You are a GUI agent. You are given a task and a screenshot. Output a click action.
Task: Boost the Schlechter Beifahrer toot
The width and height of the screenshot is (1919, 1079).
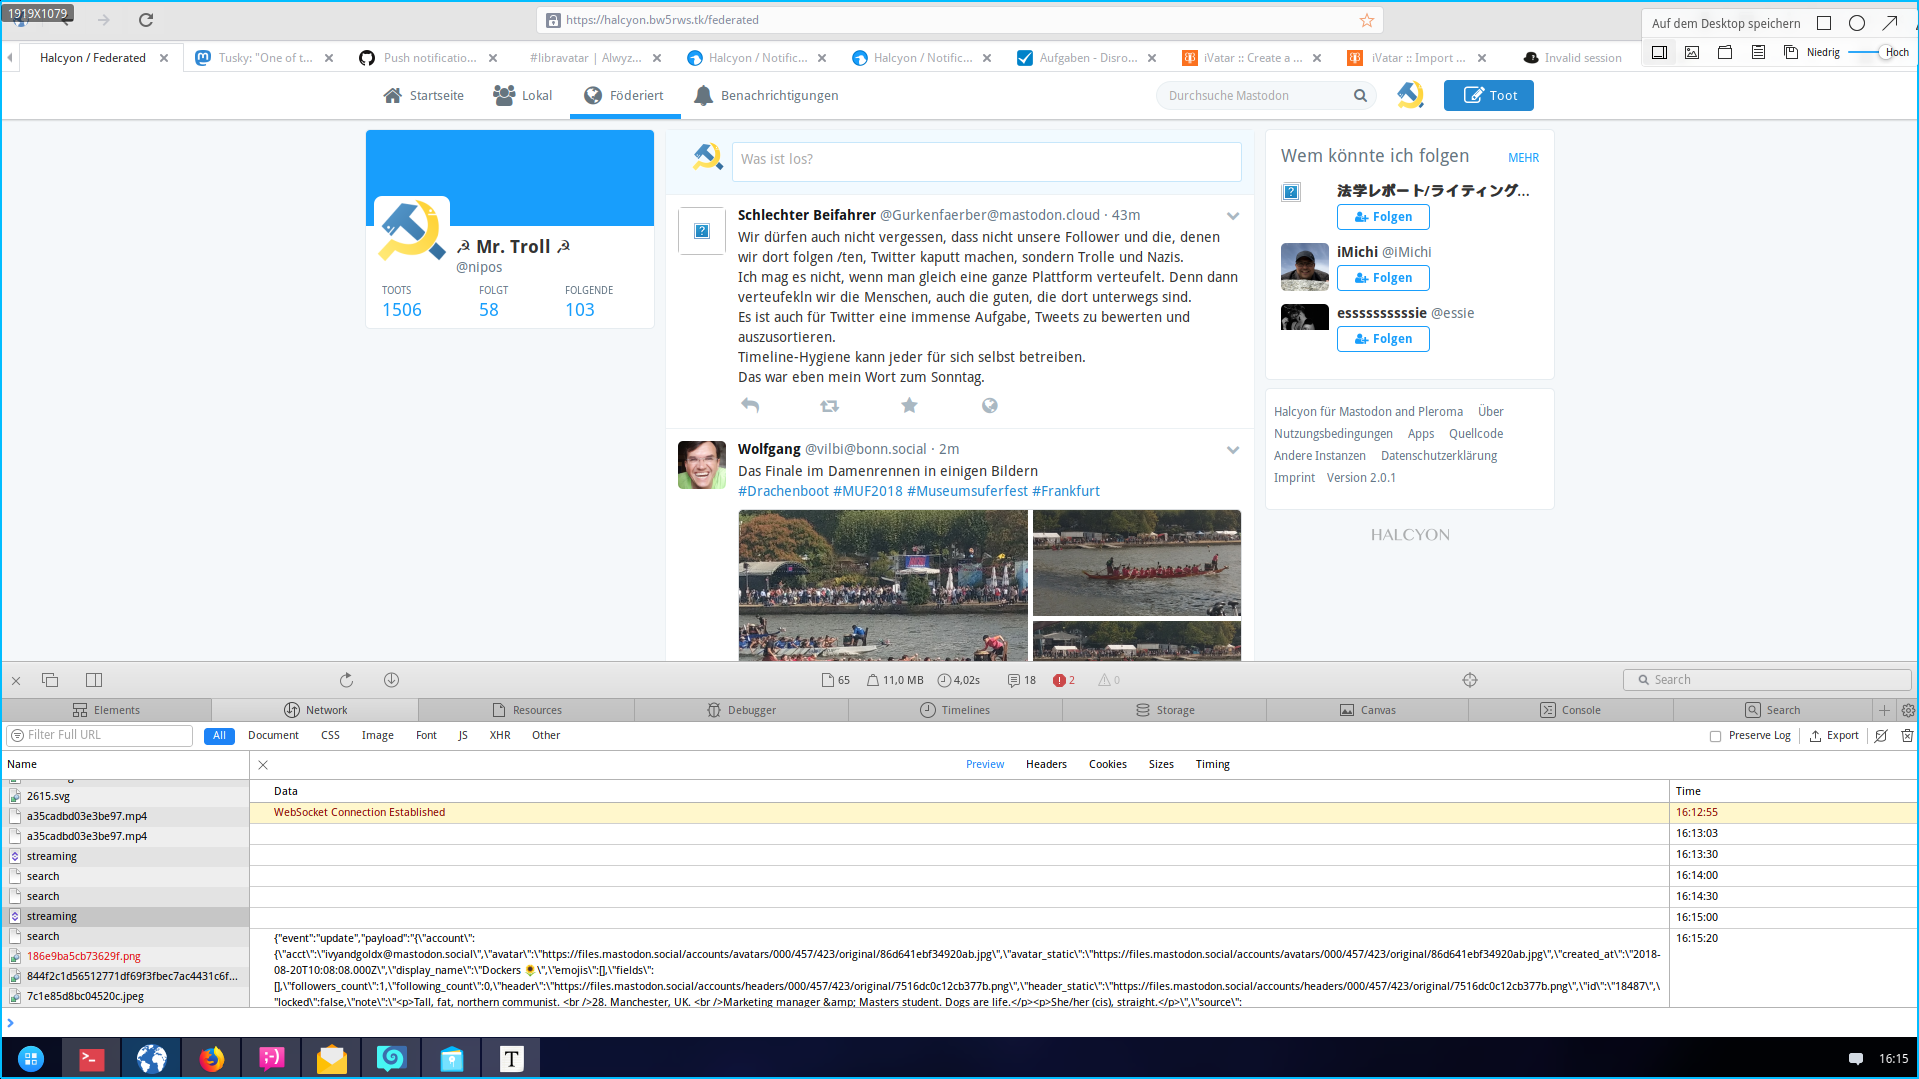pyautogui.click(x=829, y=405)
